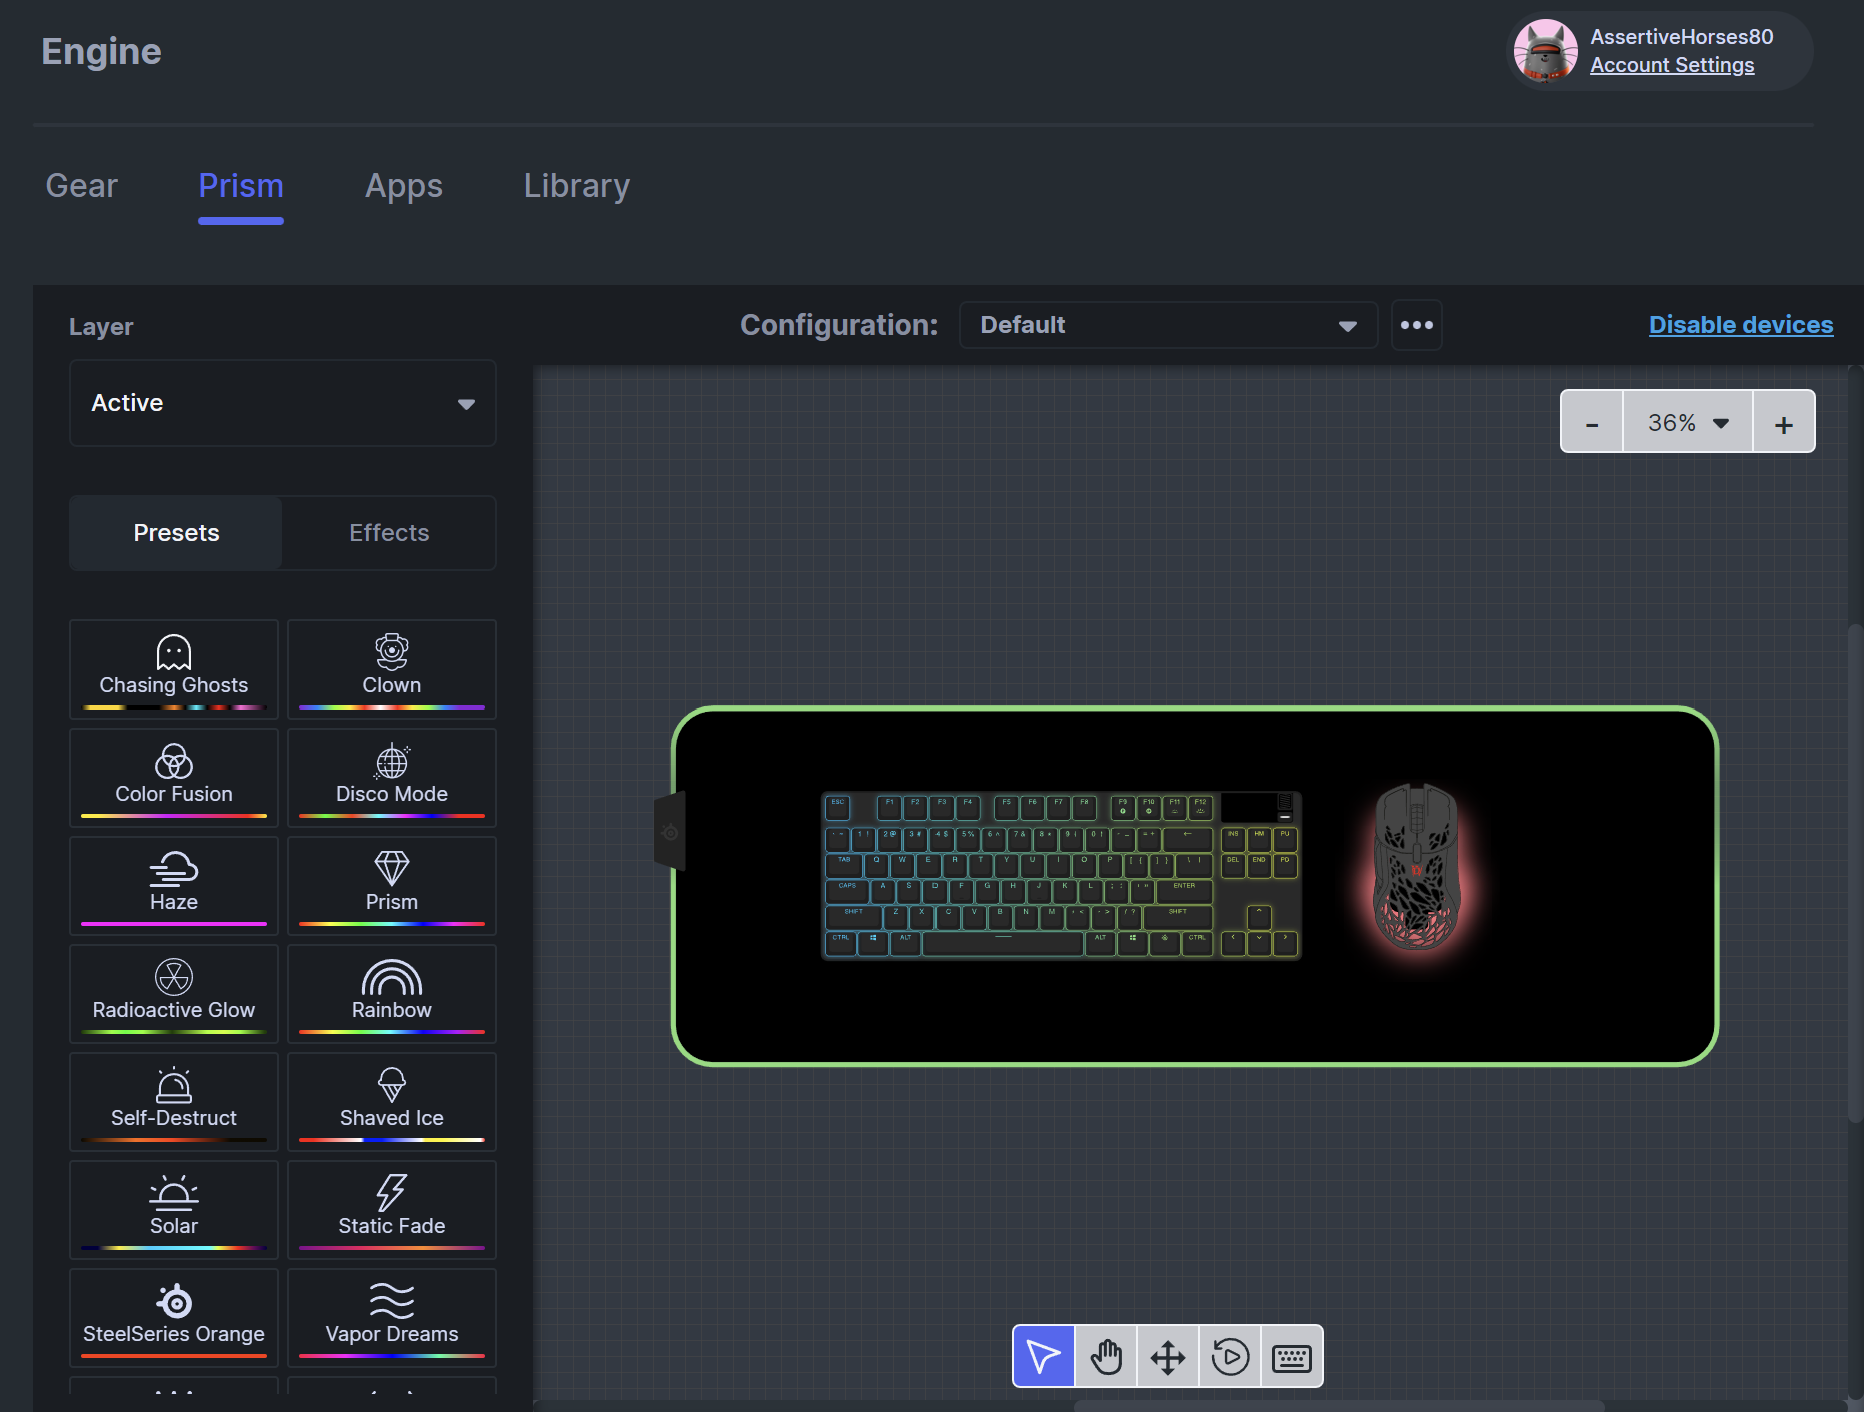Open the Layer Active dropdown

coord(283,403)
